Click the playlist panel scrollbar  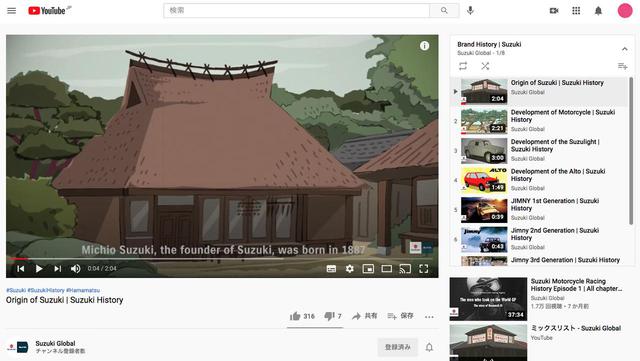pyautogui.click(x=631, y=151)
